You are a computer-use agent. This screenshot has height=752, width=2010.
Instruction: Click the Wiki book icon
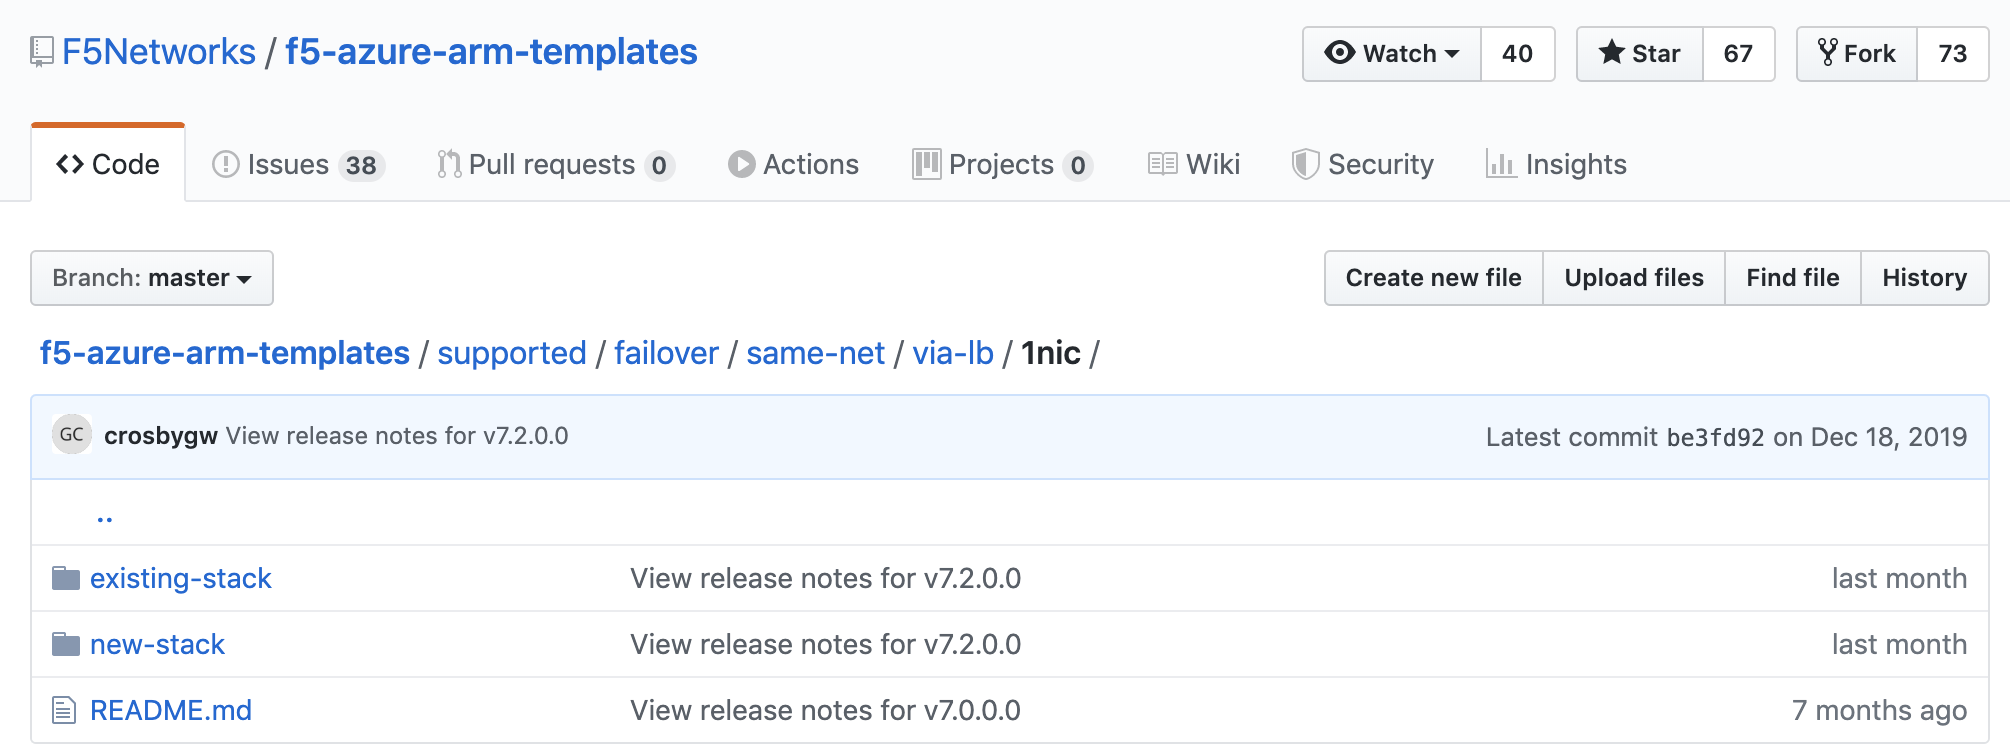[1163, 164]
